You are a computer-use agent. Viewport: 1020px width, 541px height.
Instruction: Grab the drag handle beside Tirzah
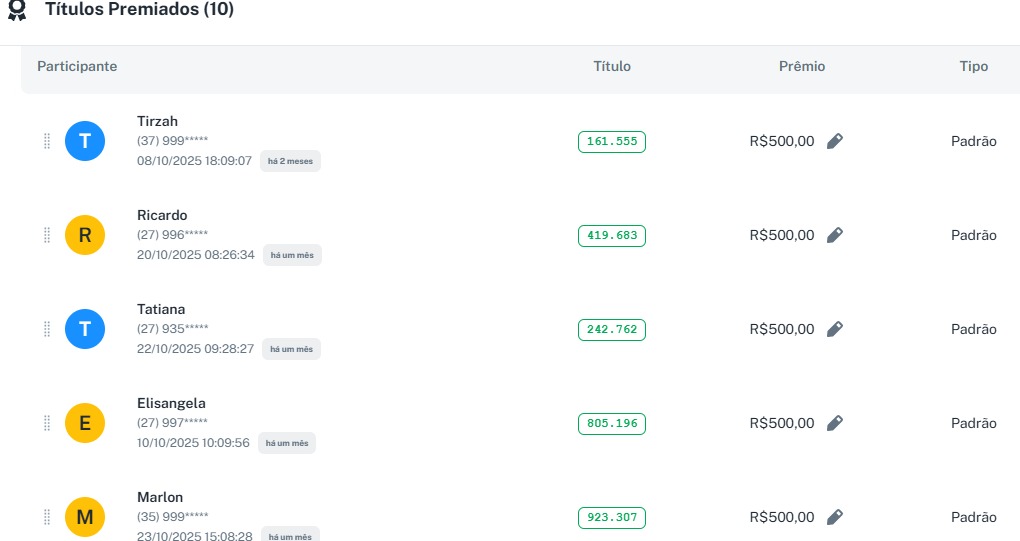[x=47, y=141]
